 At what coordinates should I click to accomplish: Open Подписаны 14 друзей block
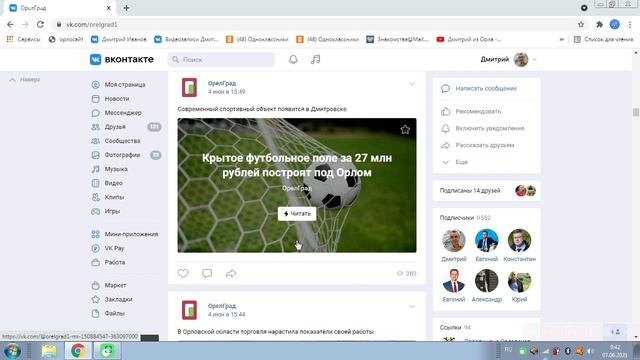click(x=487, y=191)
